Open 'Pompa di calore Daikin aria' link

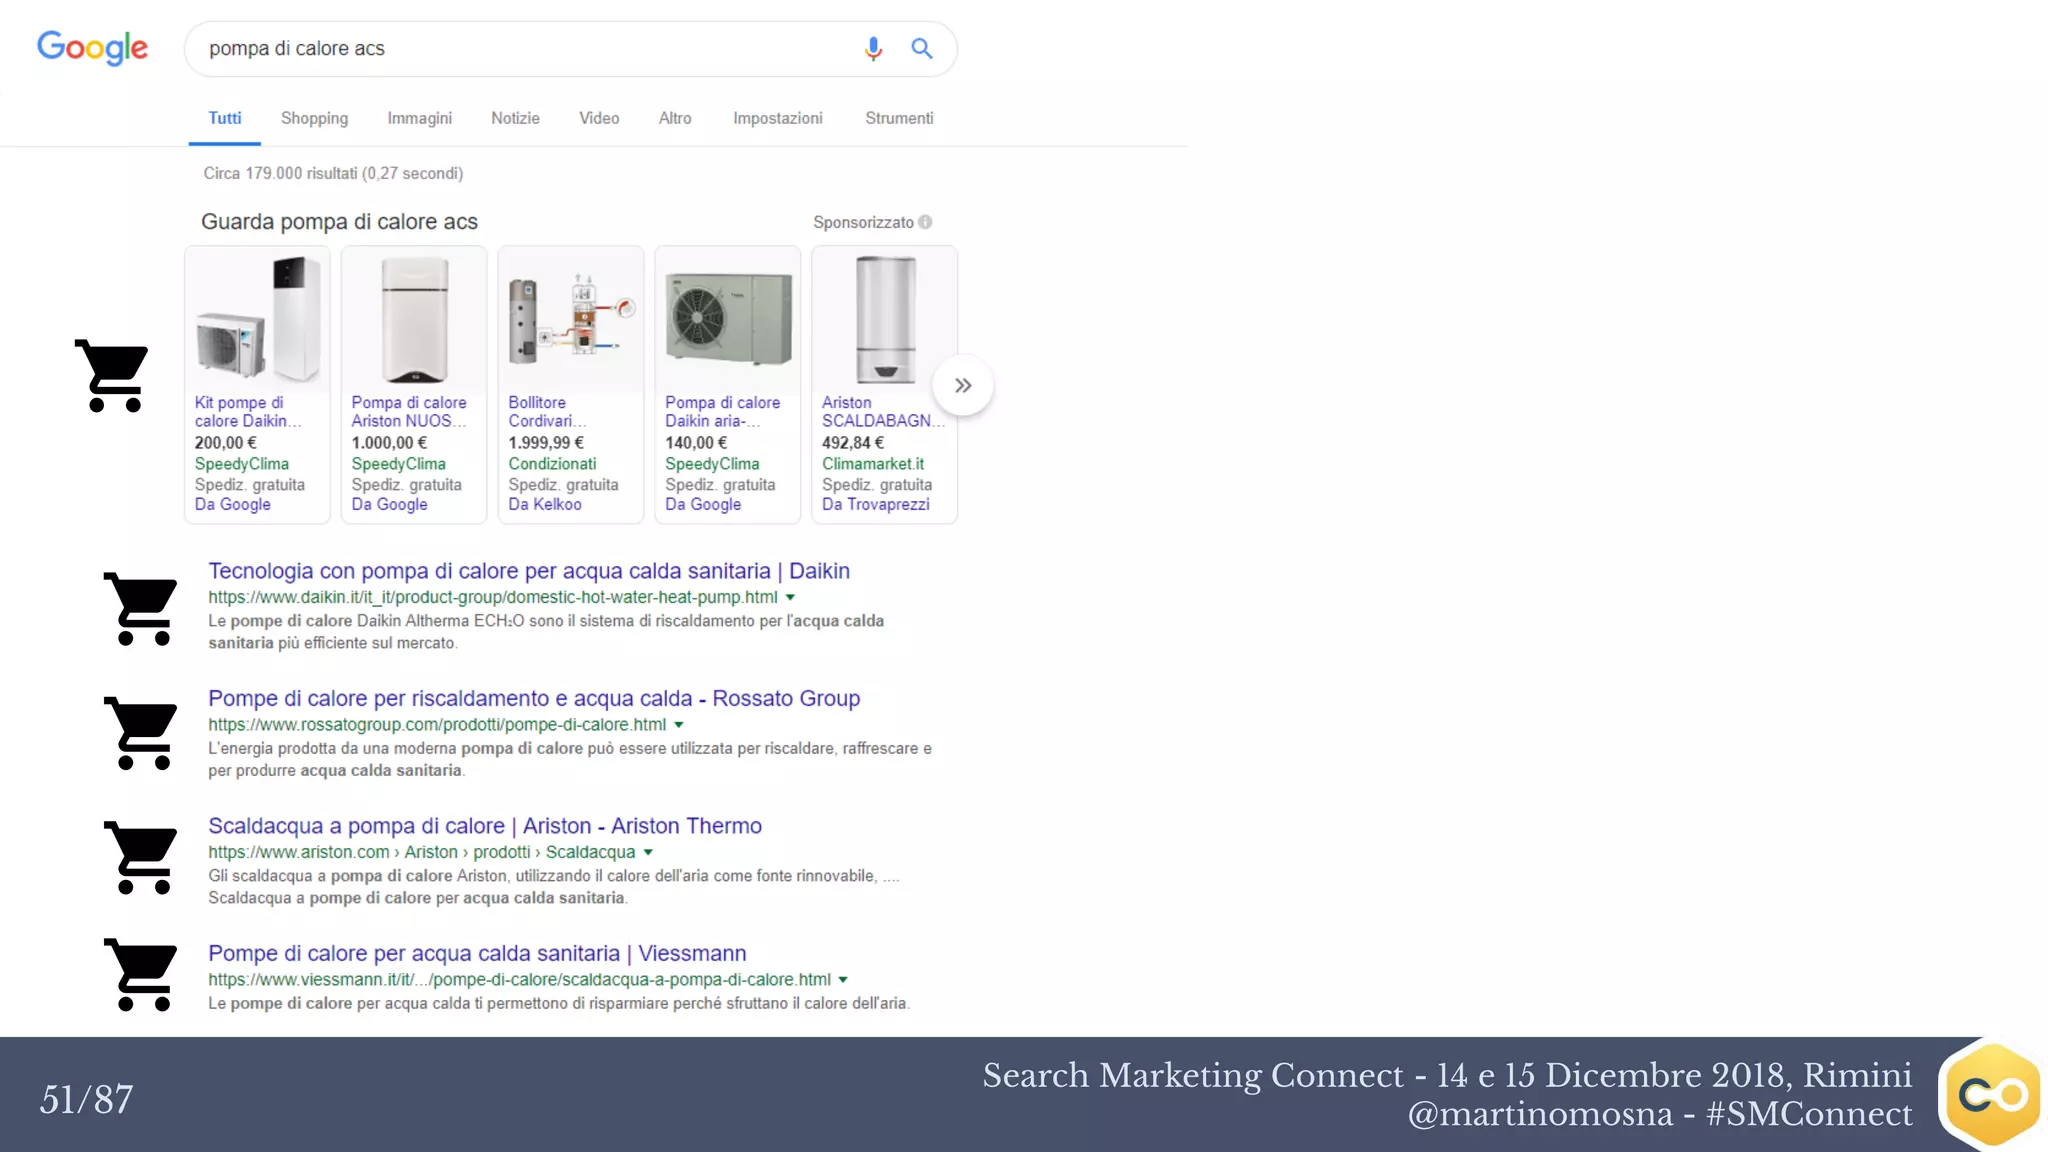pyautogui.click(x=722, y=411)
